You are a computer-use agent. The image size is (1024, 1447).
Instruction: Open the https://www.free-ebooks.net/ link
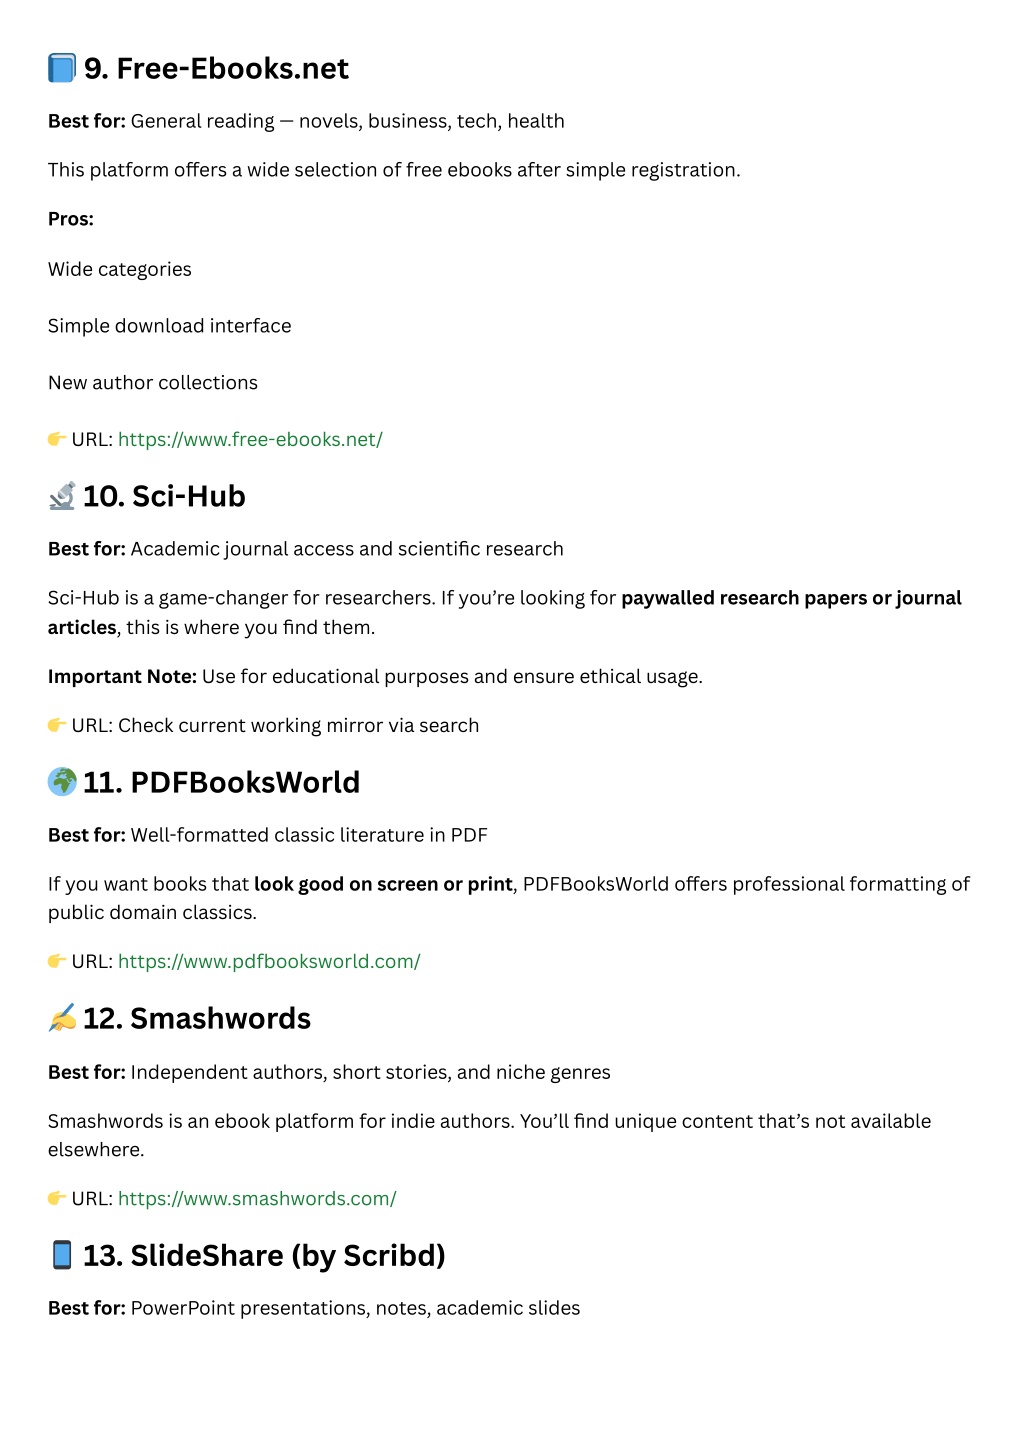pyautogui.click(x=250, y=439)
